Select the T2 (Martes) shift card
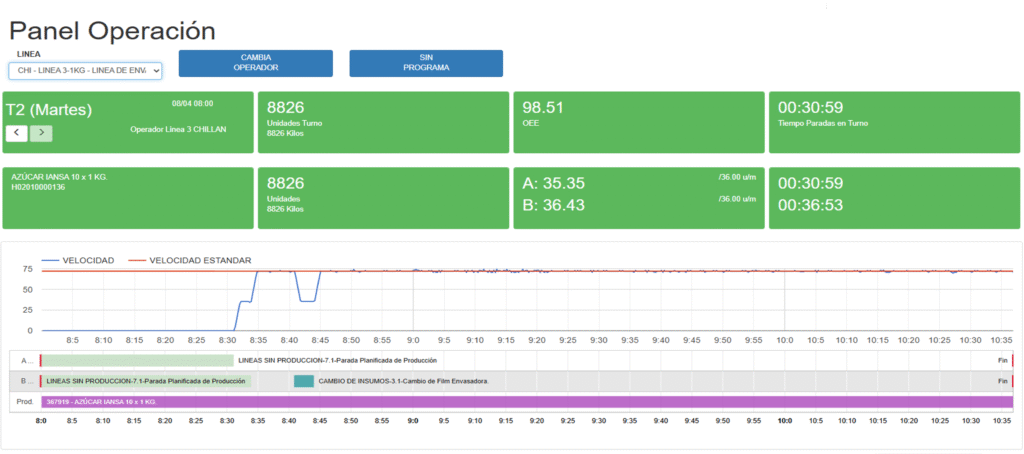This screenshot has height=454, width=1024. [x=128, y=123]
